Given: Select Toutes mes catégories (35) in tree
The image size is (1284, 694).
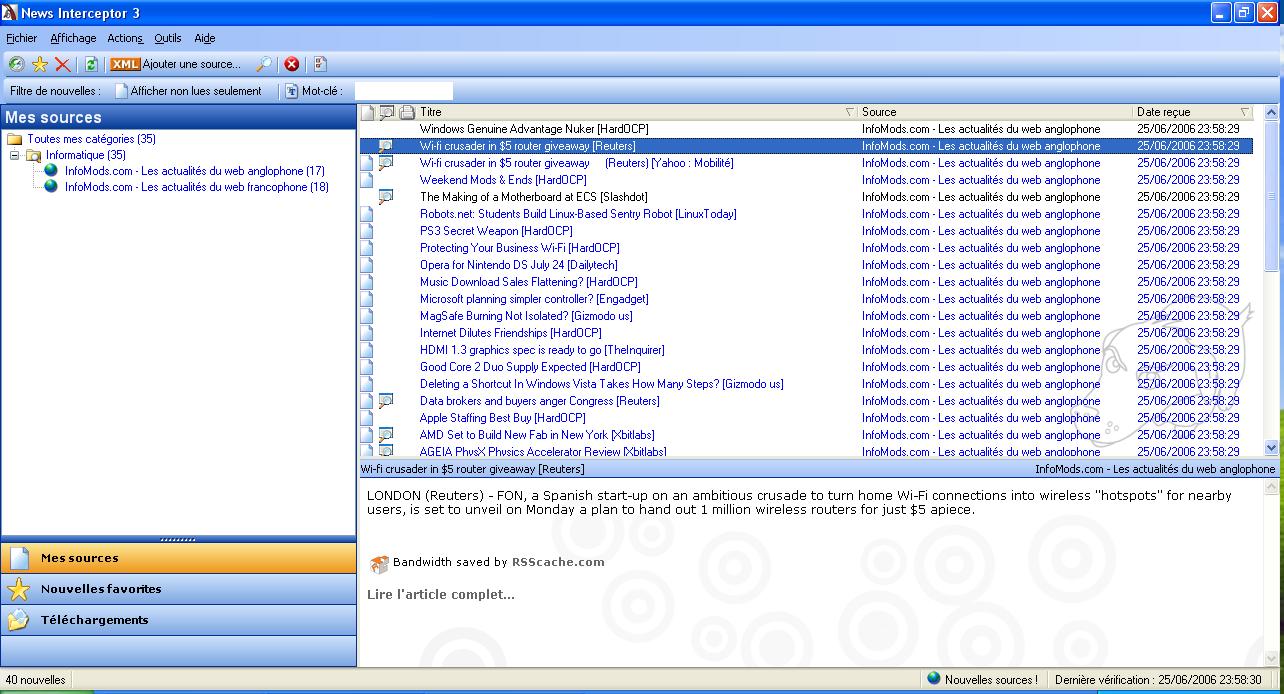Looking at the screenshot, I should [x=92, y=139].
